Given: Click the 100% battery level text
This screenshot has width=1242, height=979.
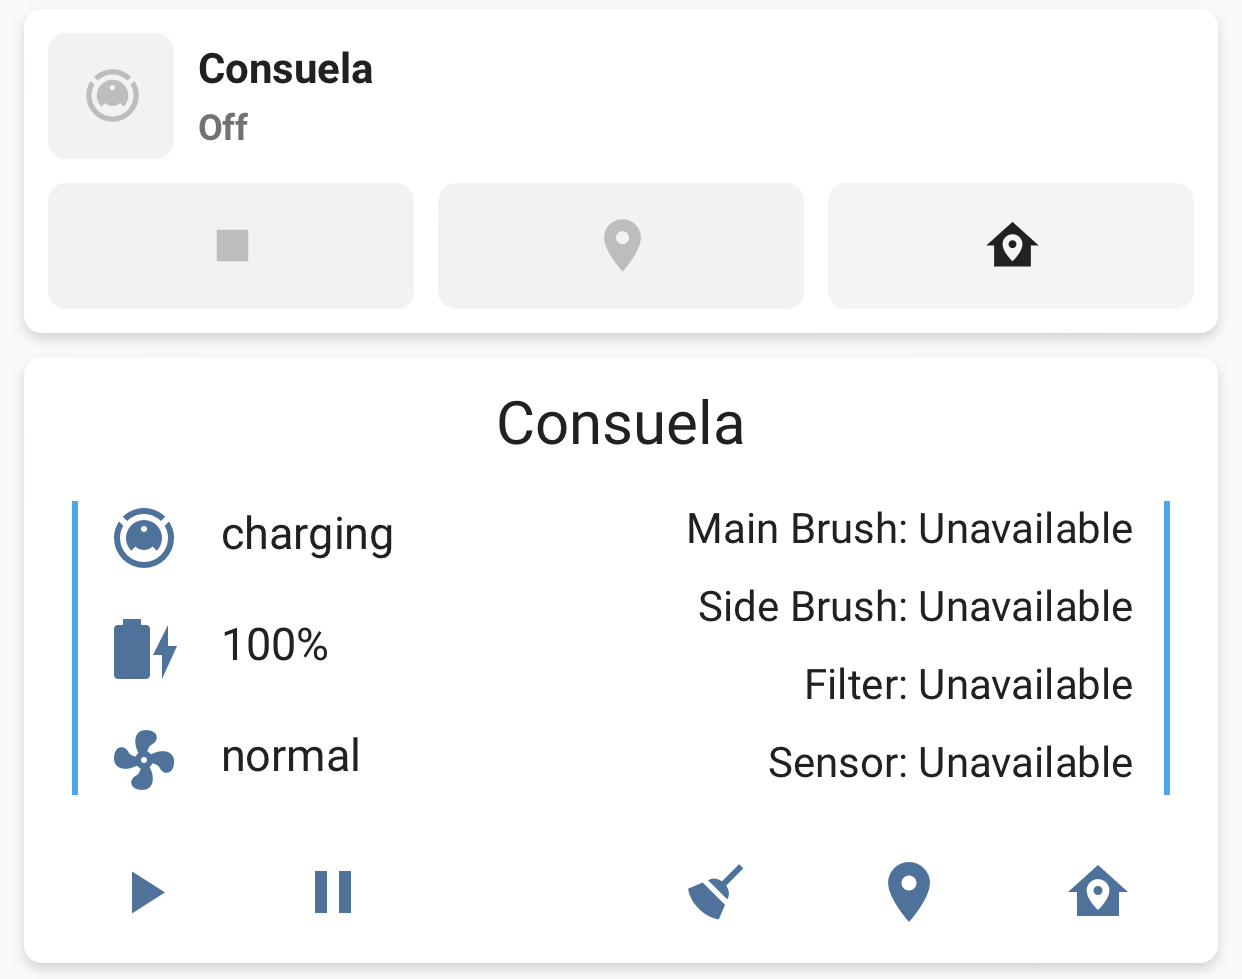Looking at the screenshot, I should click(x=274, y=646).
